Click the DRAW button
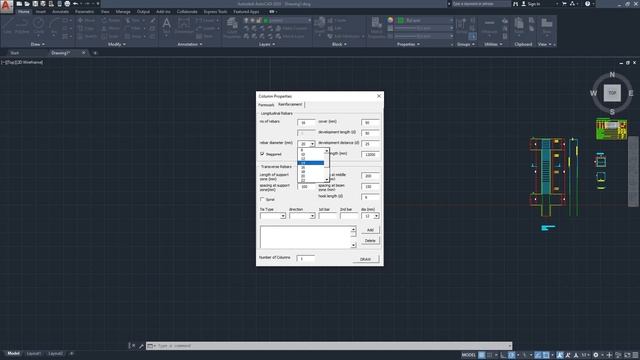Viewport: 640px width, 360px height. (365, 259)
